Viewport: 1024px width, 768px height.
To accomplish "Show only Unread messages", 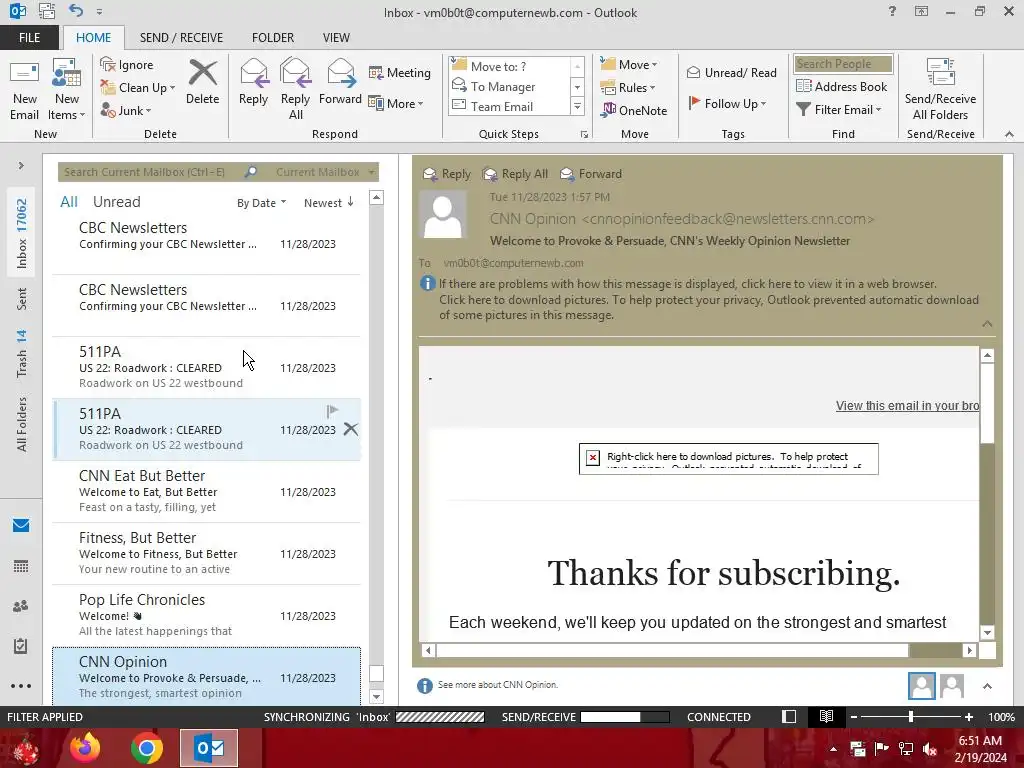I will [116, 202].
